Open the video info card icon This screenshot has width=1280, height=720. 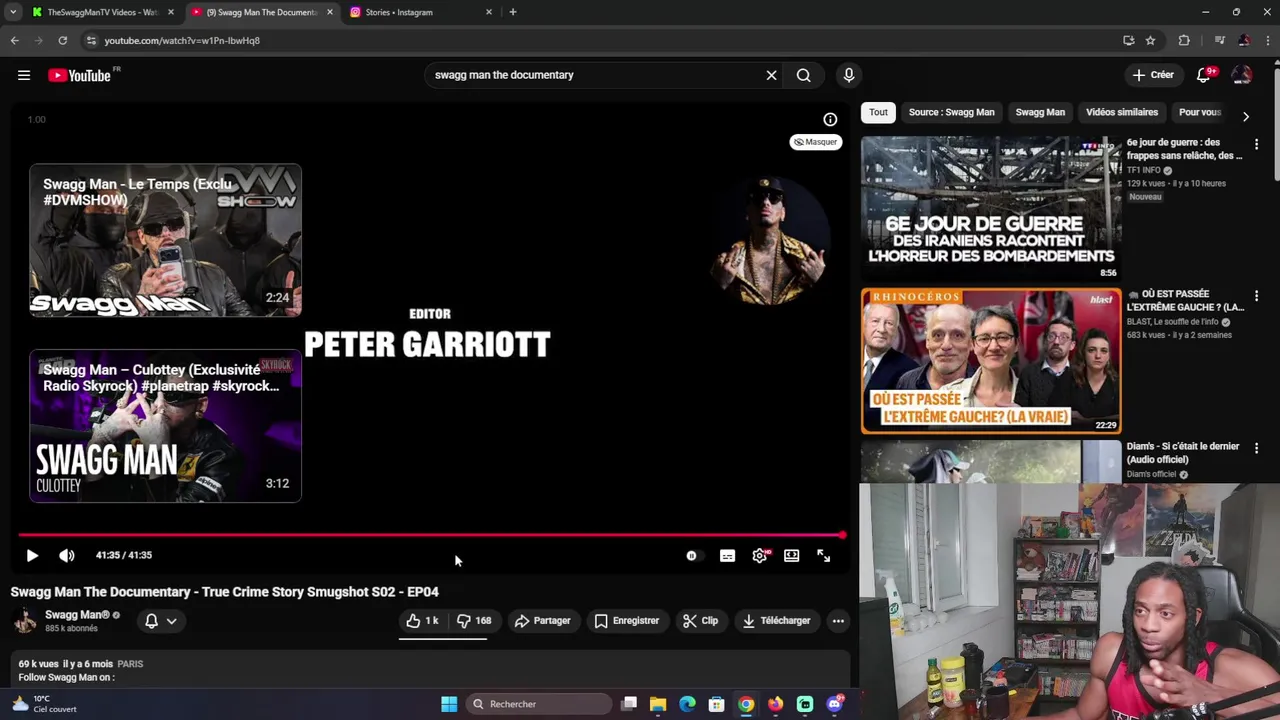point(830,119)
